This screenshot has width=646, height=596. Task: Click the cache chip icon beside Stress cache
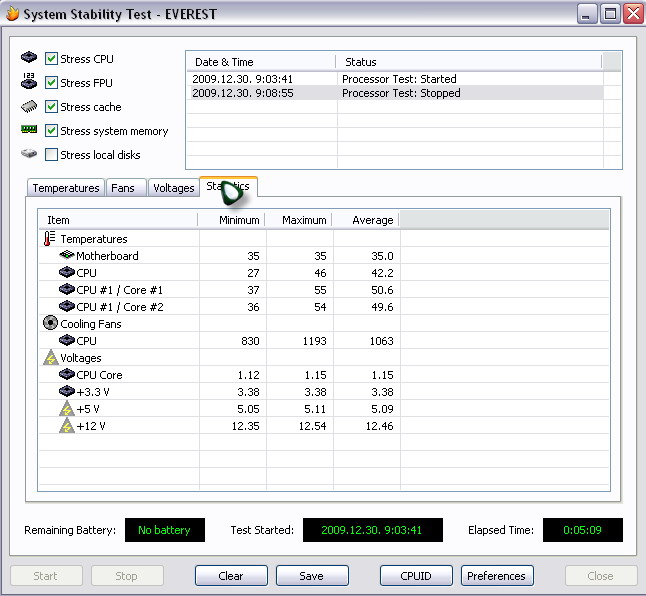pos(29,107)
